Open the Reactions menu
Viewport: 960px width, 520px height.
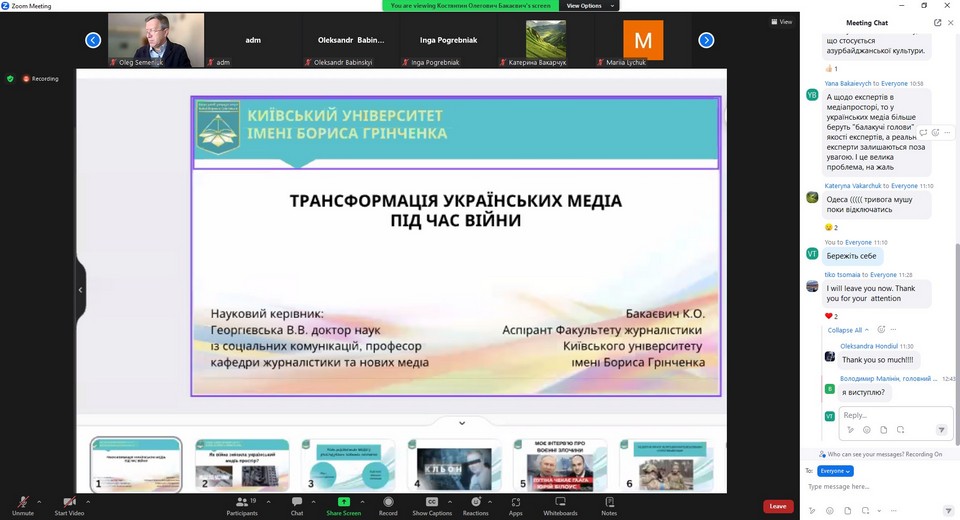[x=475, y=503]
